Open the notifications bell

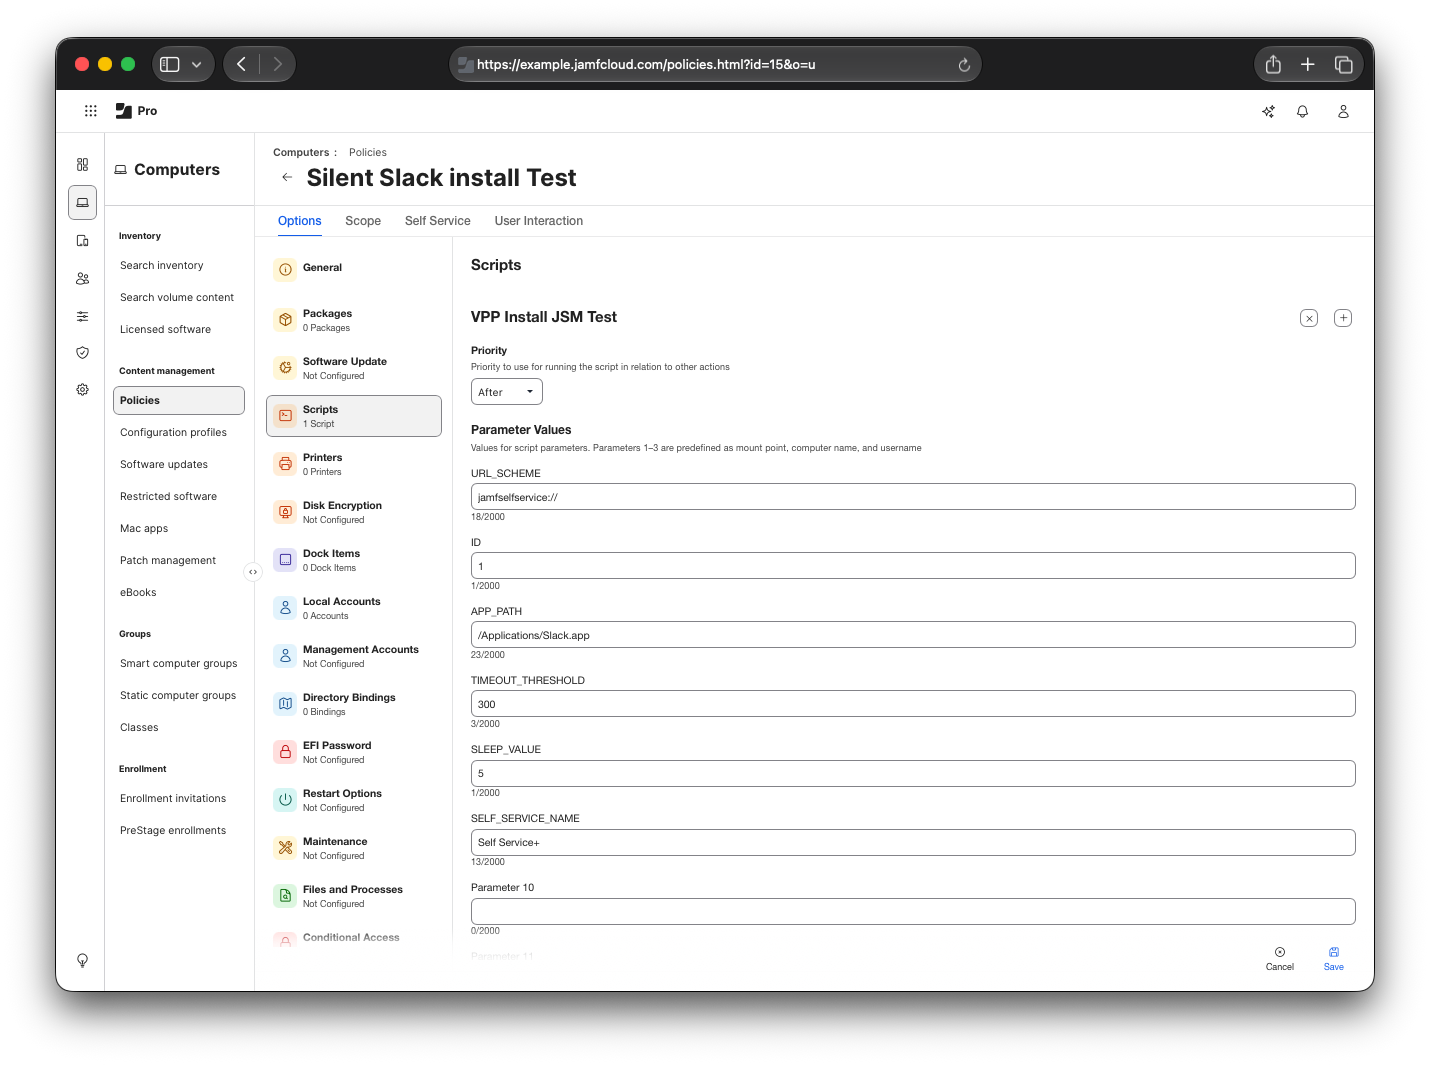[x=1302, y=112]
